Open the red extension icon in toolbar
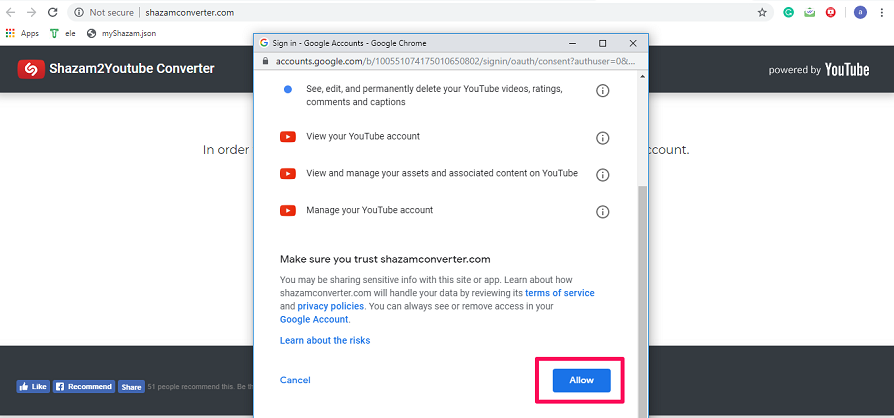894x418 pixels. [x=831, y=12]
